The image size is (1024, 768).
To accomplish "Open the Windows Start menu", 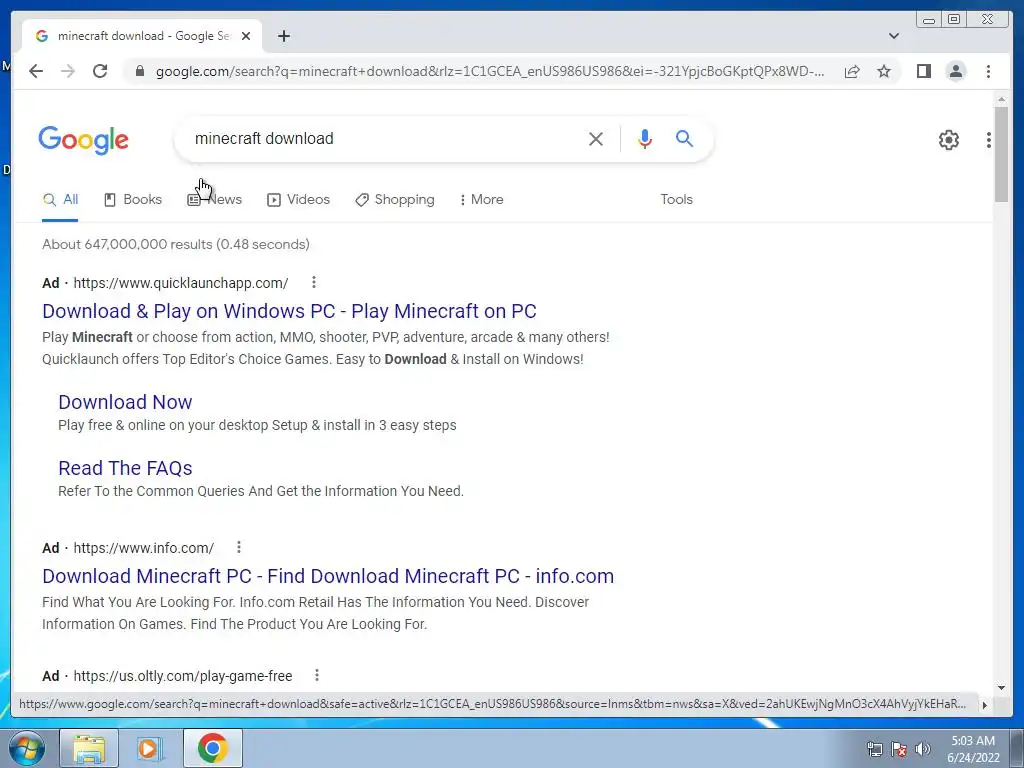I will tap(26, 748).
